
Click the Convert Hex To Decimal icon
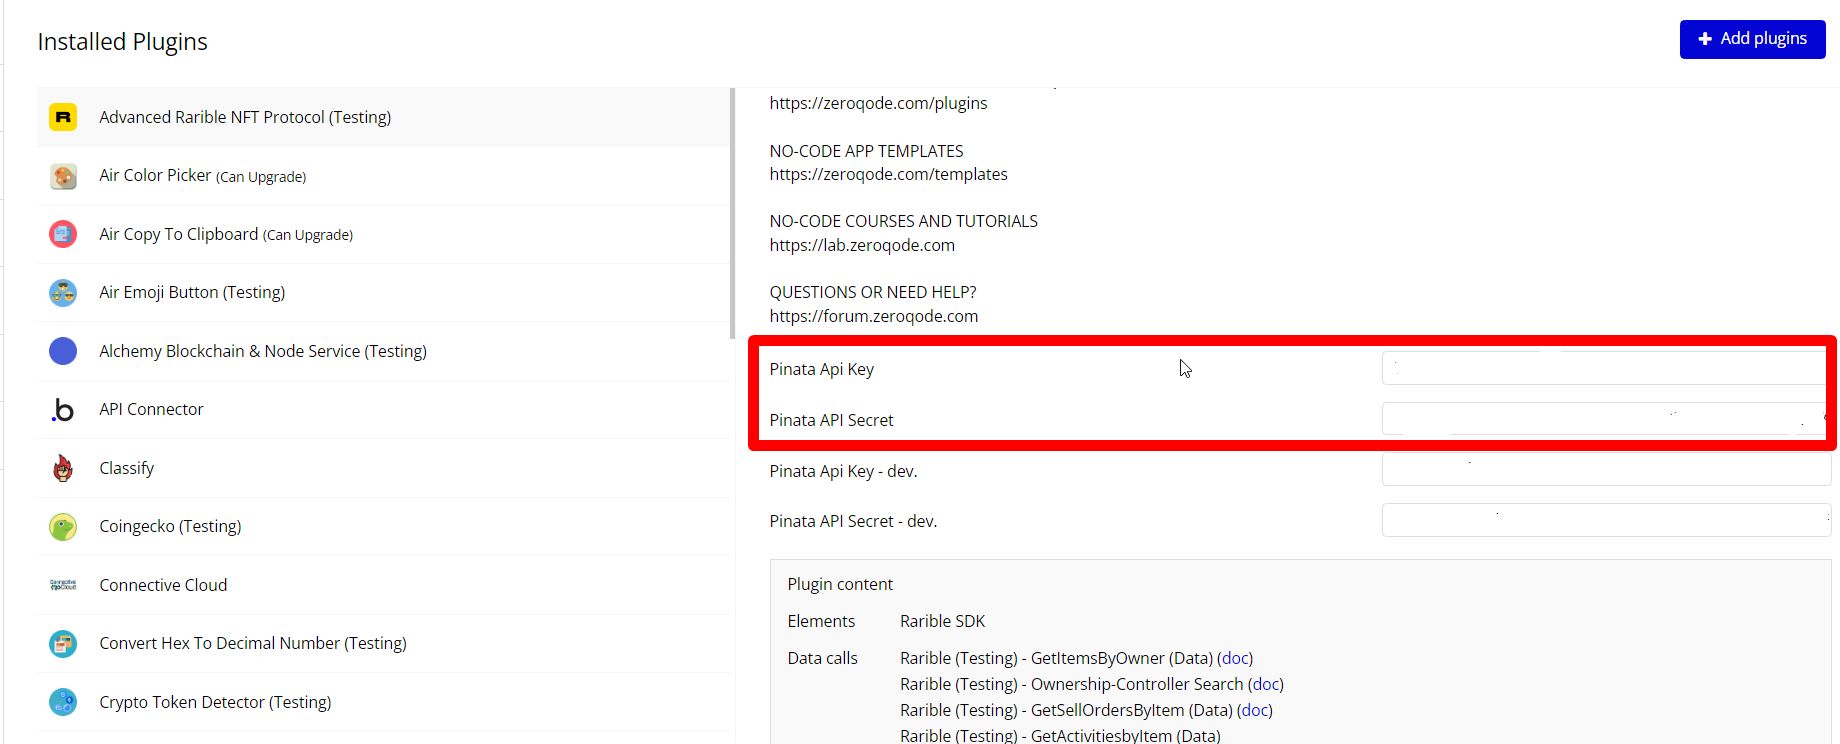(63, 643)
